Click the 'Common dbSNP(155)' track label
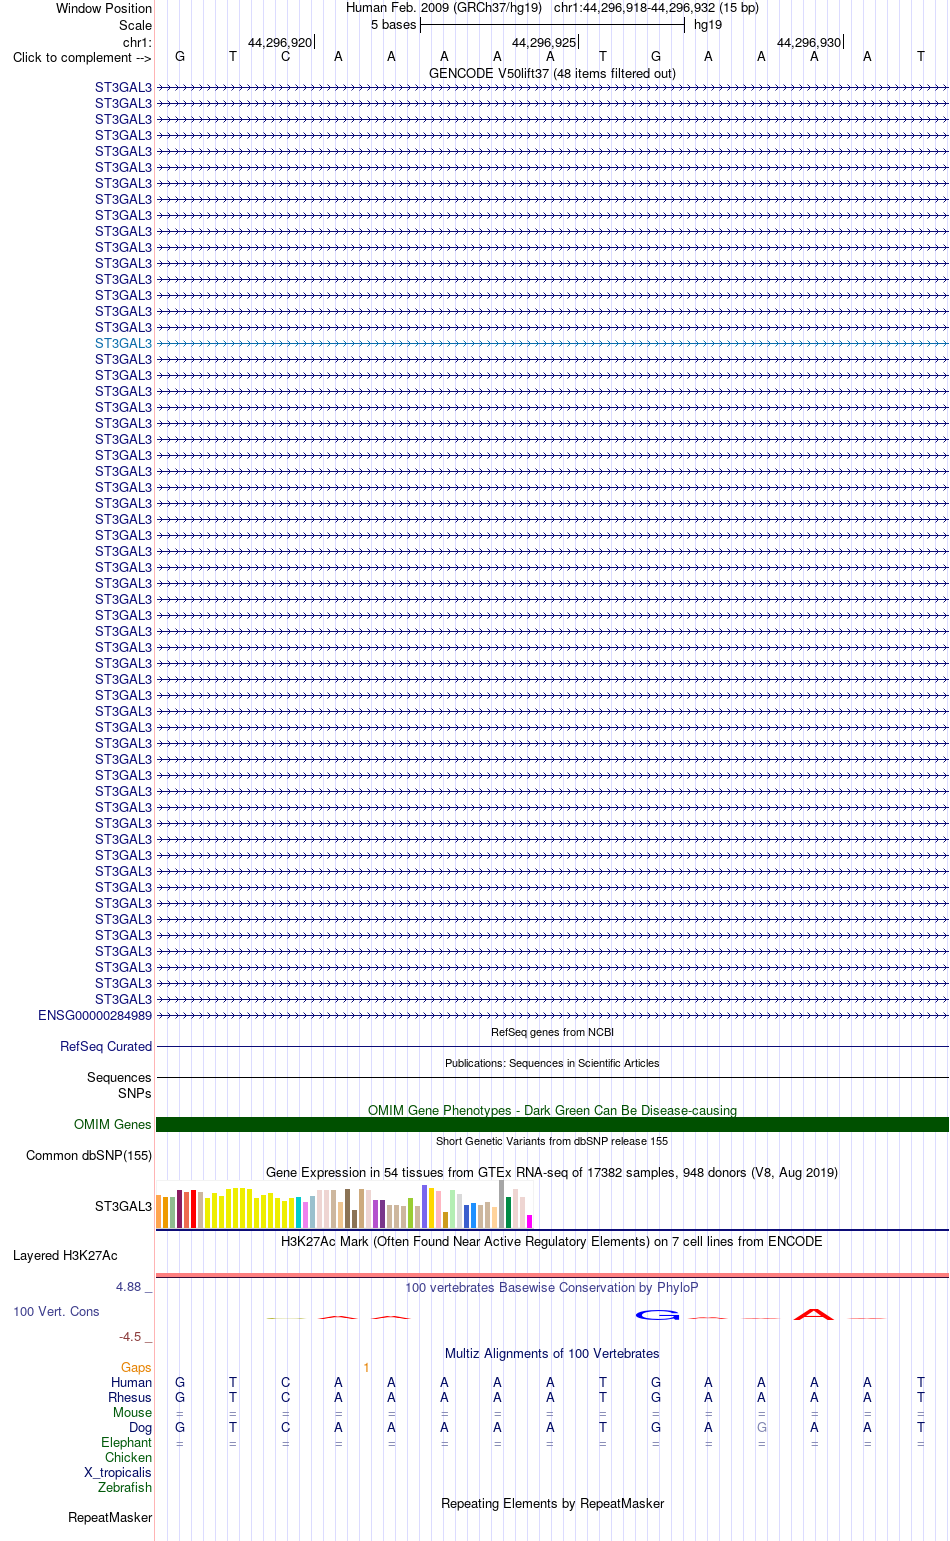The width and height of the screenshot is (950, 1541). pos(89,1155)
